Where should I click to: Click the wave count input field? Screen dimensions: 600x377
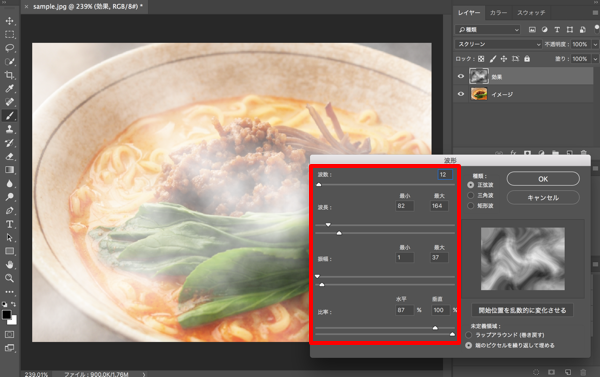tap(445, 175)
